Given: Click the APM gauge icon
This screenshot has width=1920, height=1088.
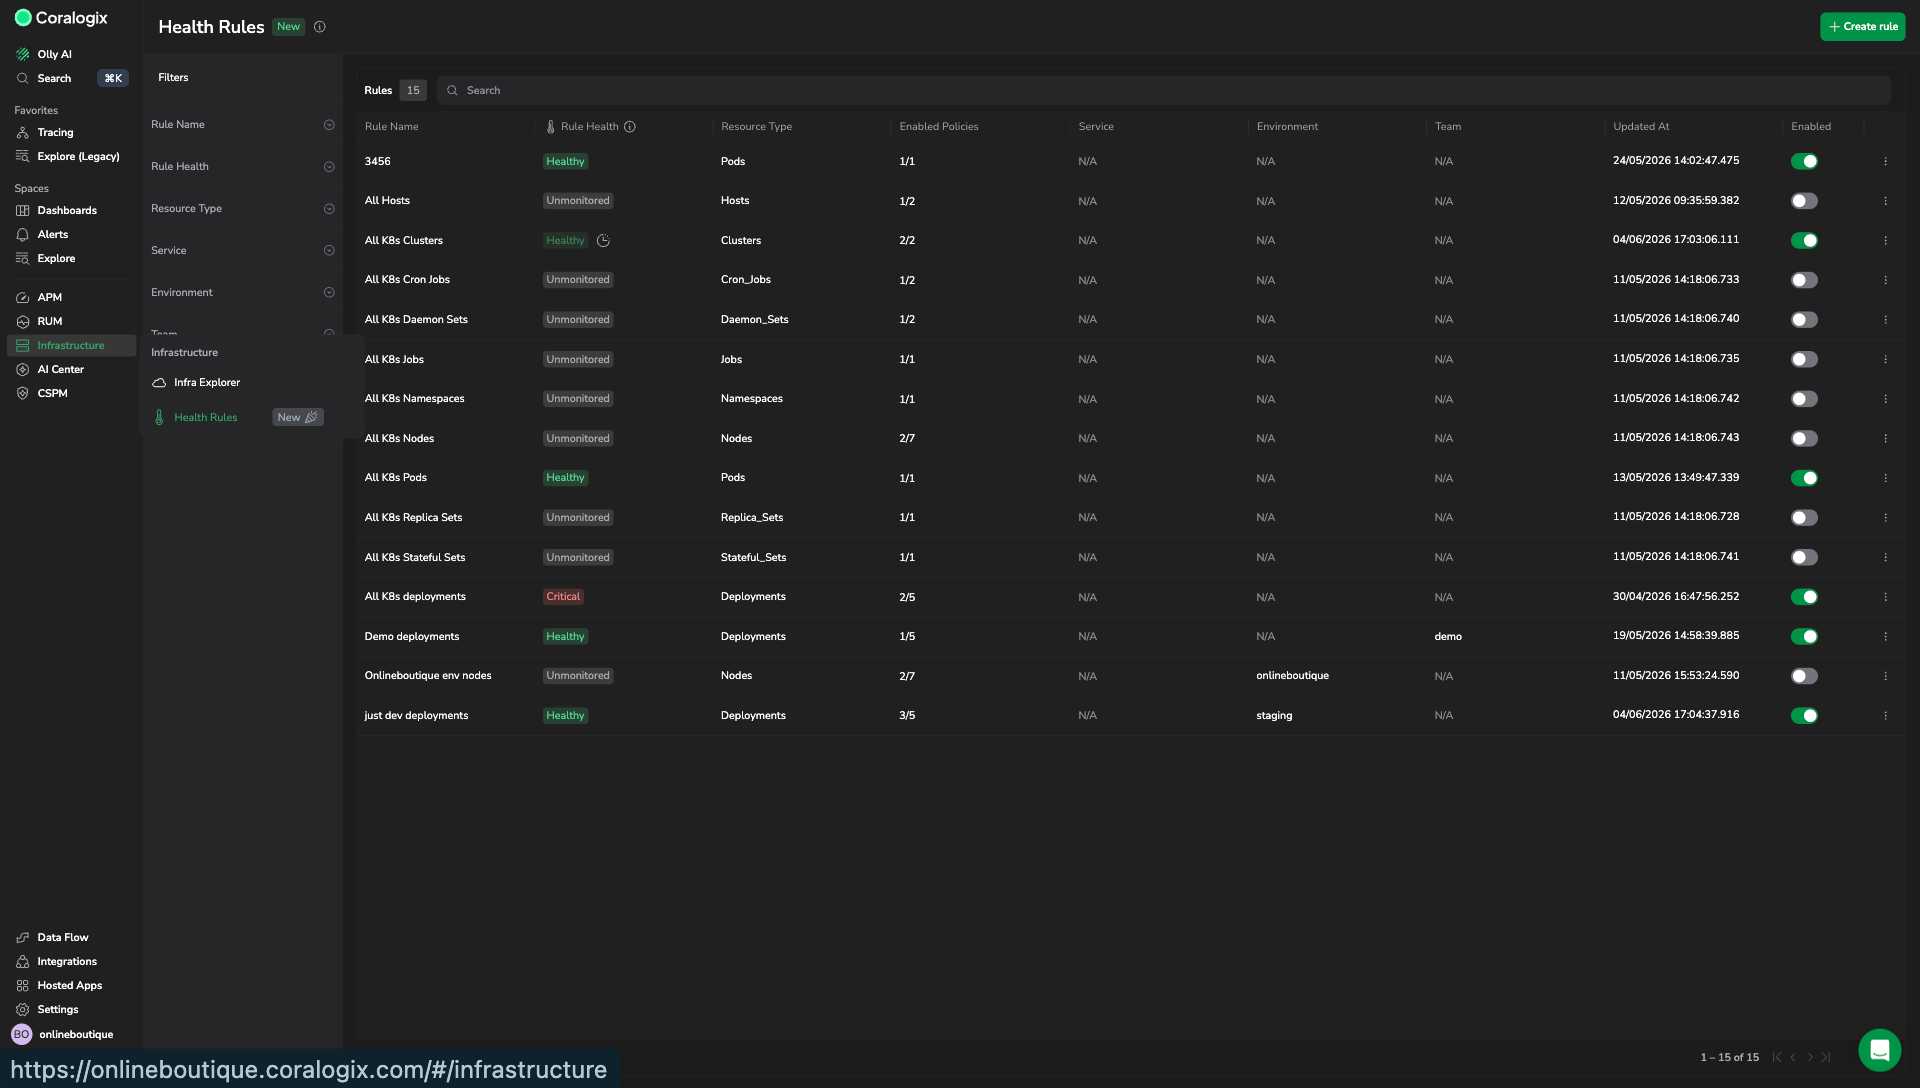Looking at the screenshot, I should pos(22,297).
